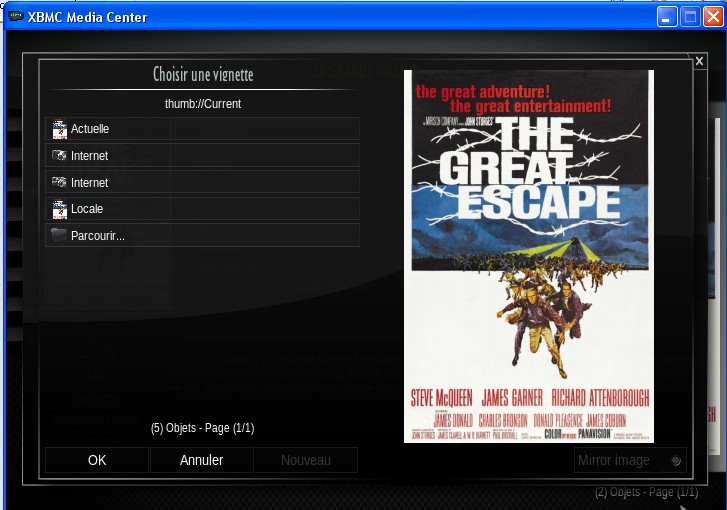
Task: Click the Parcourir folder icon
Action: (59, 236)
